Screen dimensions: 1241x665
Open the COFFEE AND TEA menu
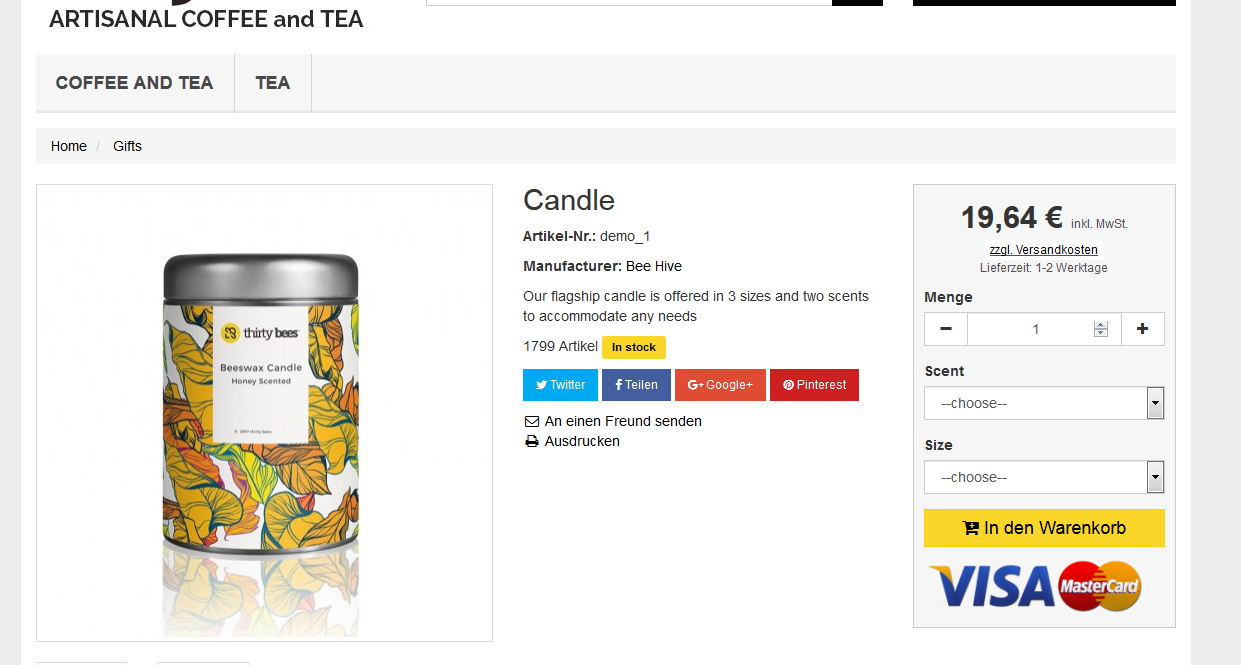135,83
